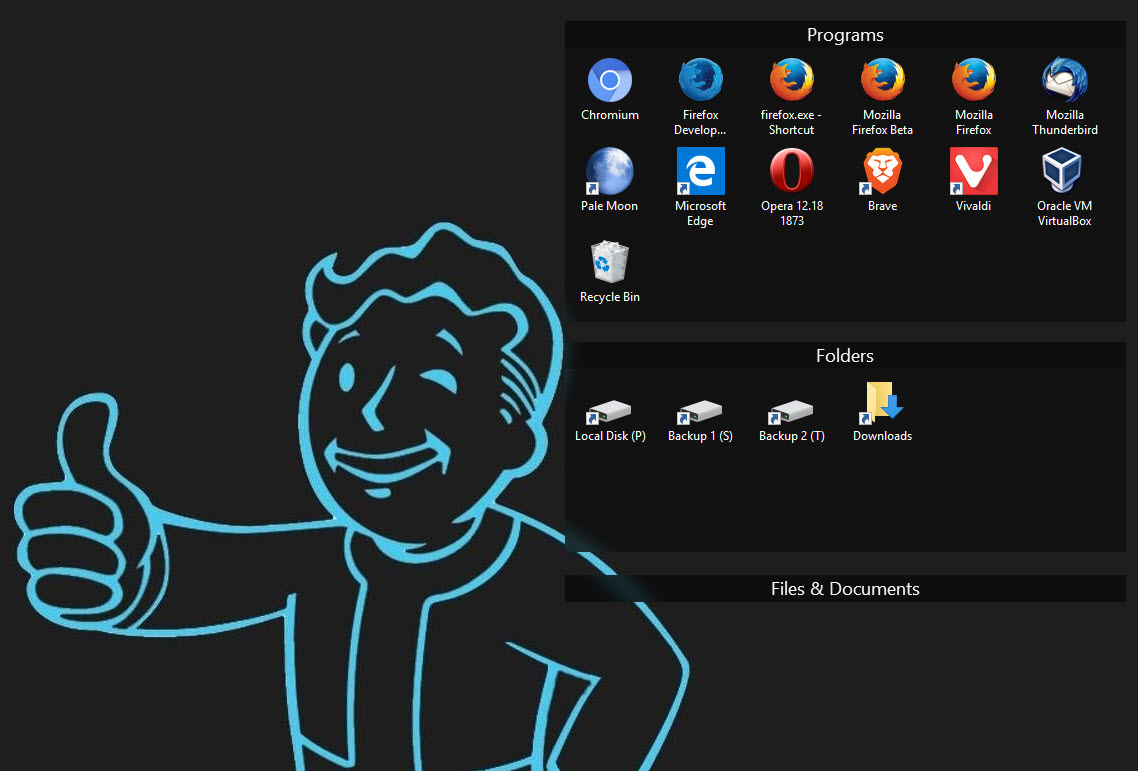This screenshot has width=1138, height=771.
Task: Select the Microsoft Edge shortcut icon
Action: coord(700,171)
